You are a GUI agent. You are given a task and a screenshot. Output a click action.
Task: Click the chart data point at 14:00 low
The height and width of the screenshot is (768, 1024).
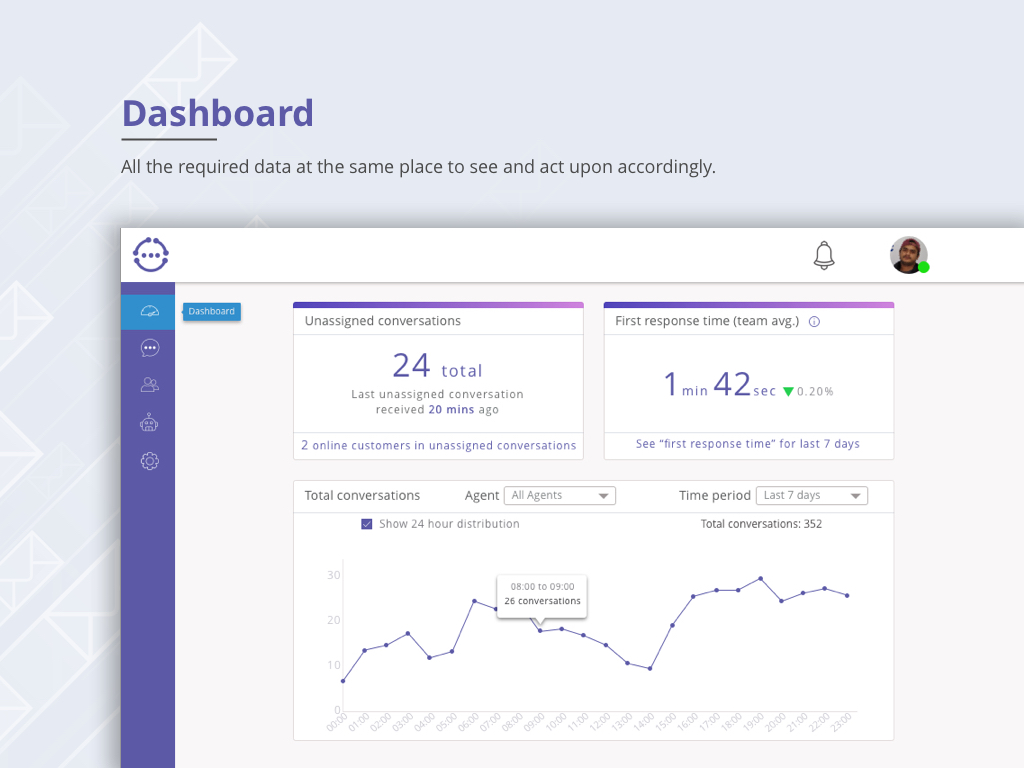pyautogui.click(x=650, y=668)
